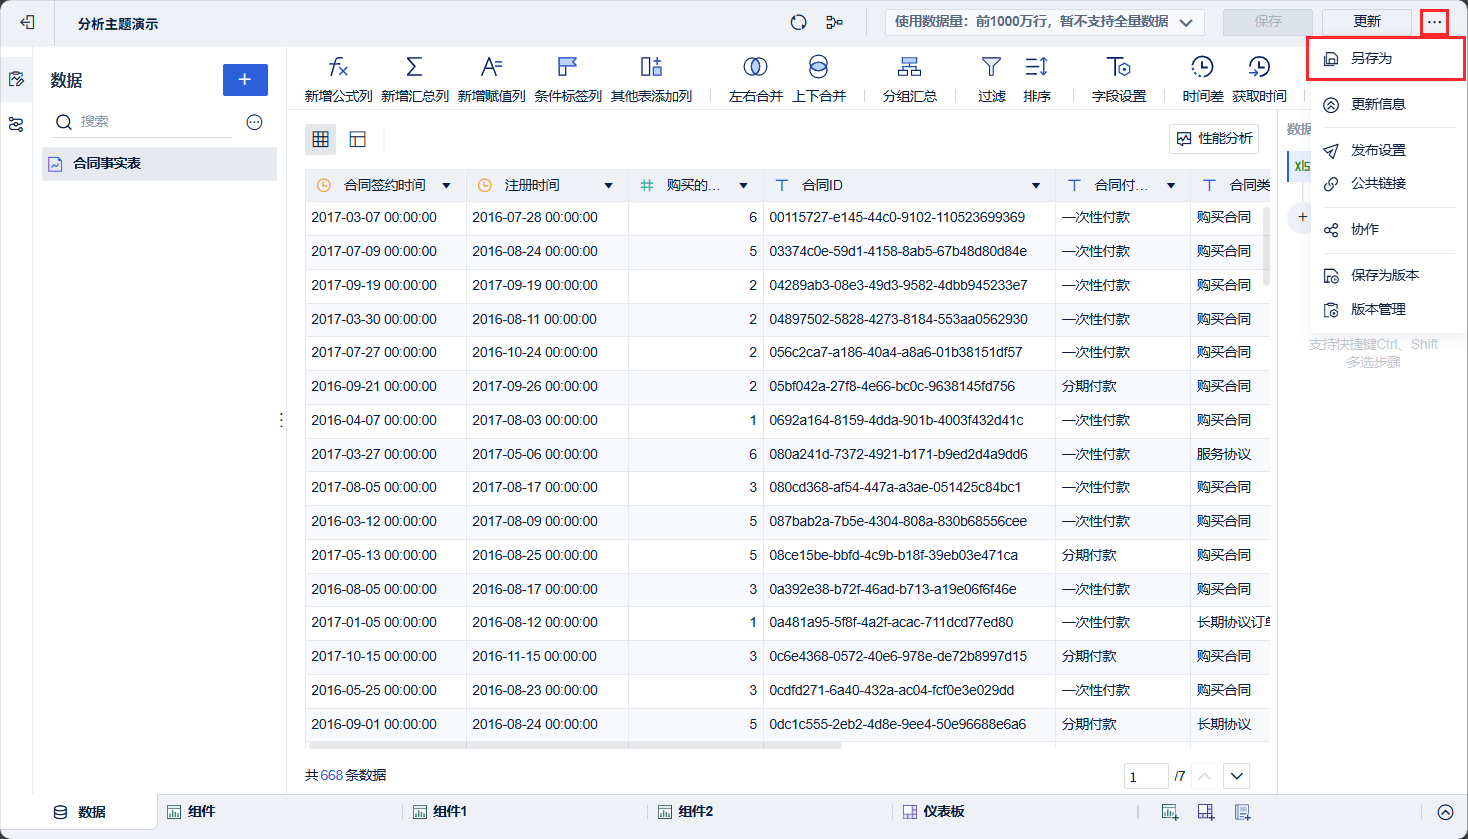Open the 合同付… column dropdown arrow
1468x839 pixels.
coord(1171,186)
